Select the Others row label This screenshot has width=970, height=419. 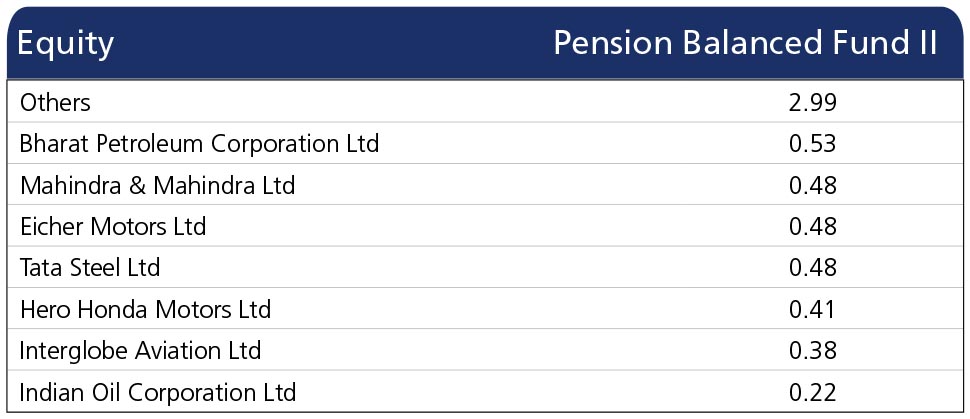[x=55, y=102]
